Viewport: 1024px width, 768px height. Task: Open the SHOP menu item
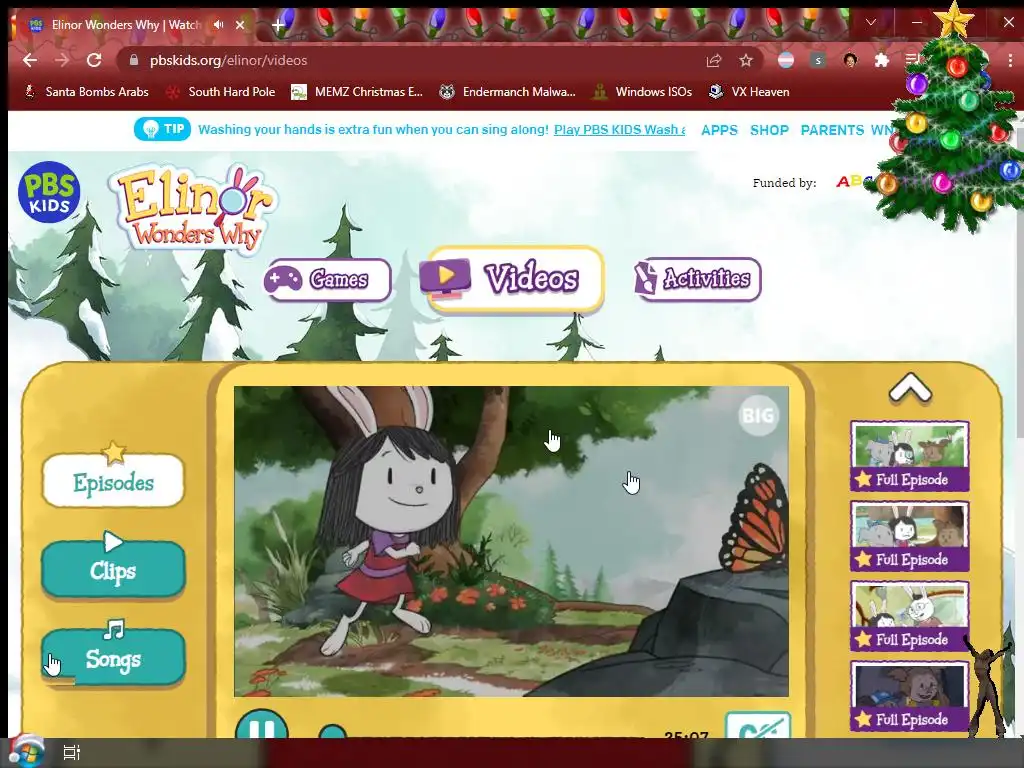tap(769, 130)
